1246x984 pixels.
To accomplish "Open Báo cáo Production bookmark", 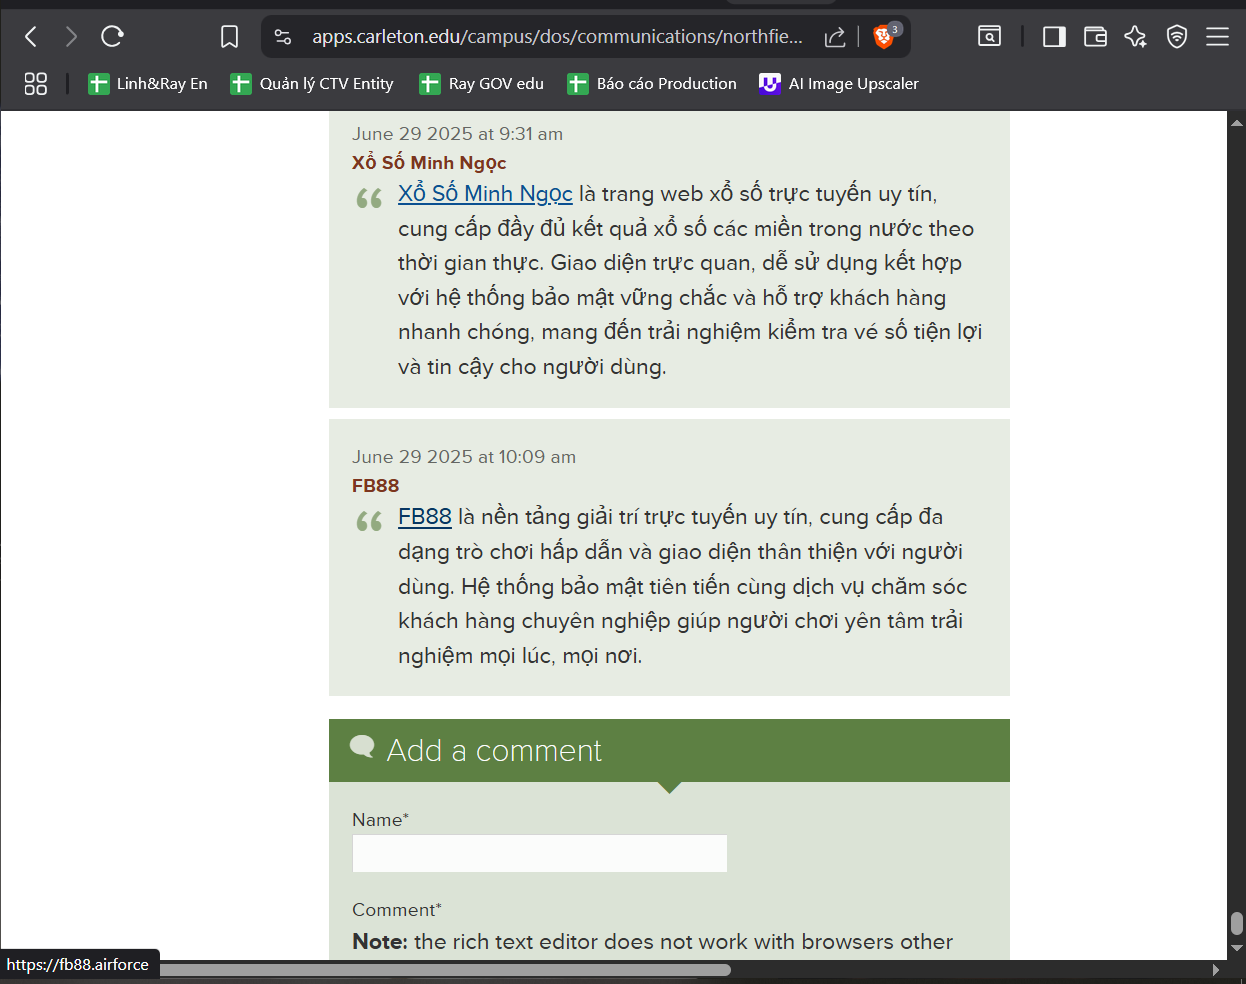I will tap(652, 84).
